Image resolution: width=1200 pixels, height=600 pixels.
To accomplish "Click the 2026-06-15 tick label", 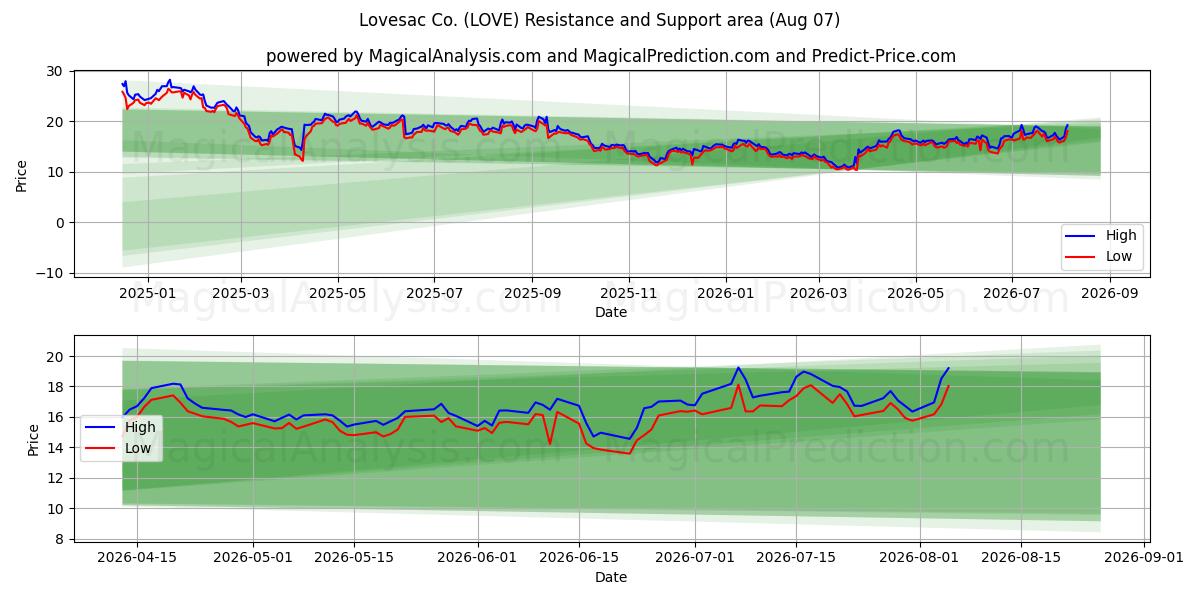I will tap(579, 558).
